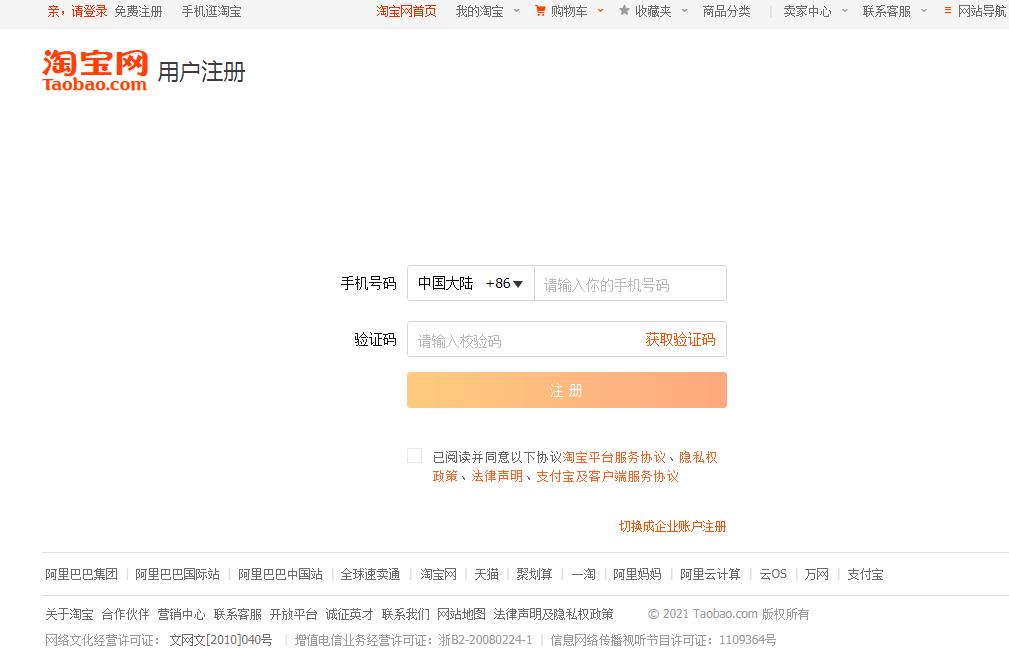This screenshot has width=1009, height=669.
Task: Click 获取验证码 to request a code
Action: coord(681,339)
